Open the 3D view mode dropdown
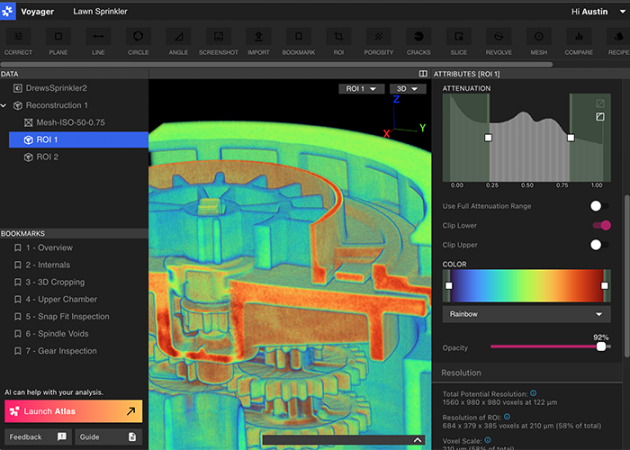This screenshot has width=630, height=450. [x=408, y=89]
